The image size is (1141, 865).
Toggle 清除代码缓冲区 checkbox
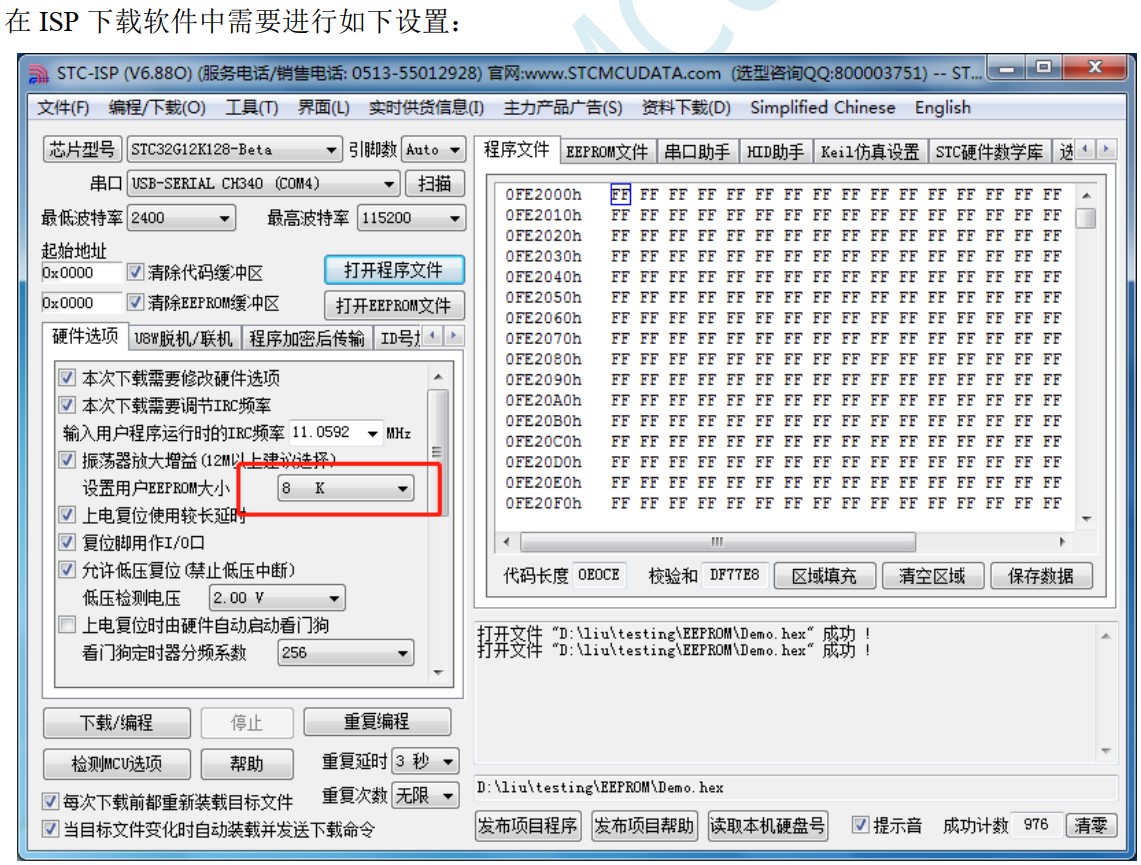click(x=135, y=272)
